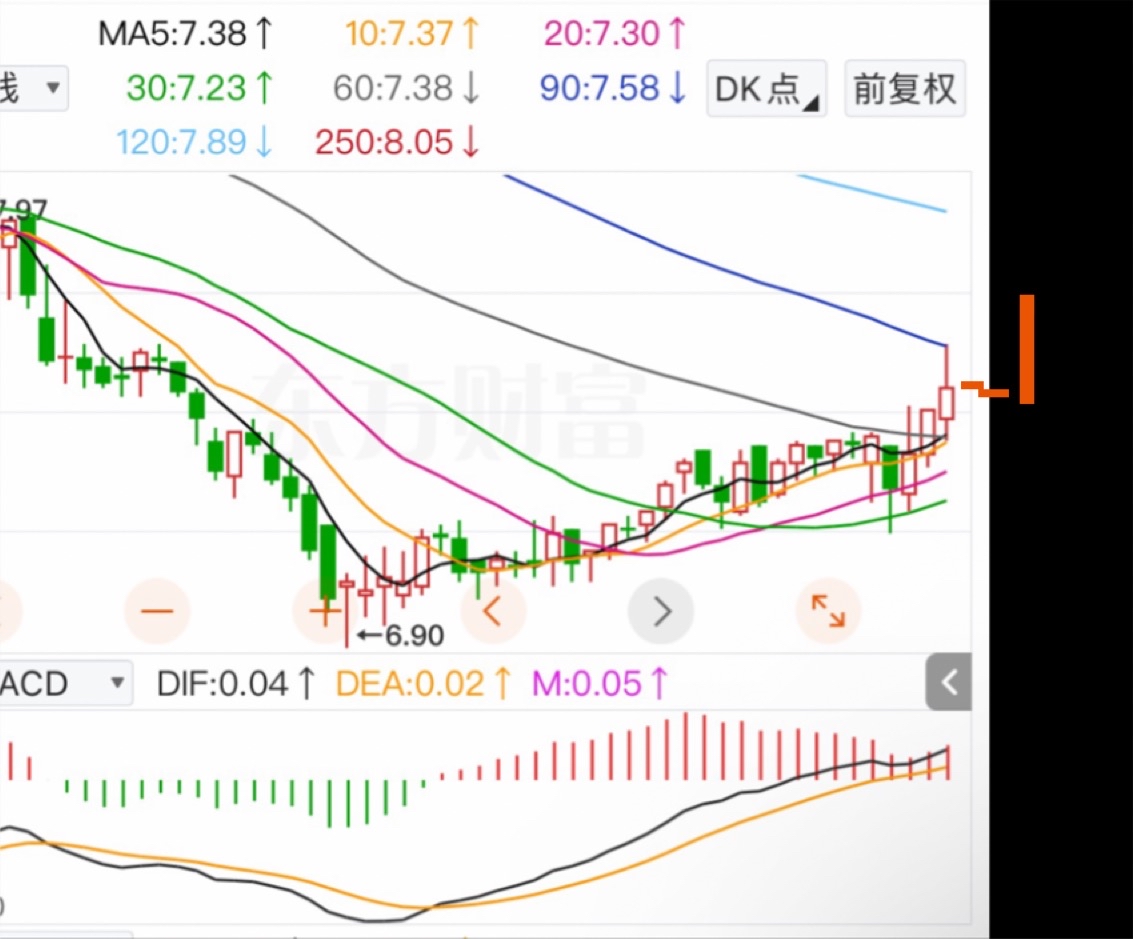Click the 60:7.38 moving average label
The width and height of the screenshot is (1133, 939).
tap(406, 88)
